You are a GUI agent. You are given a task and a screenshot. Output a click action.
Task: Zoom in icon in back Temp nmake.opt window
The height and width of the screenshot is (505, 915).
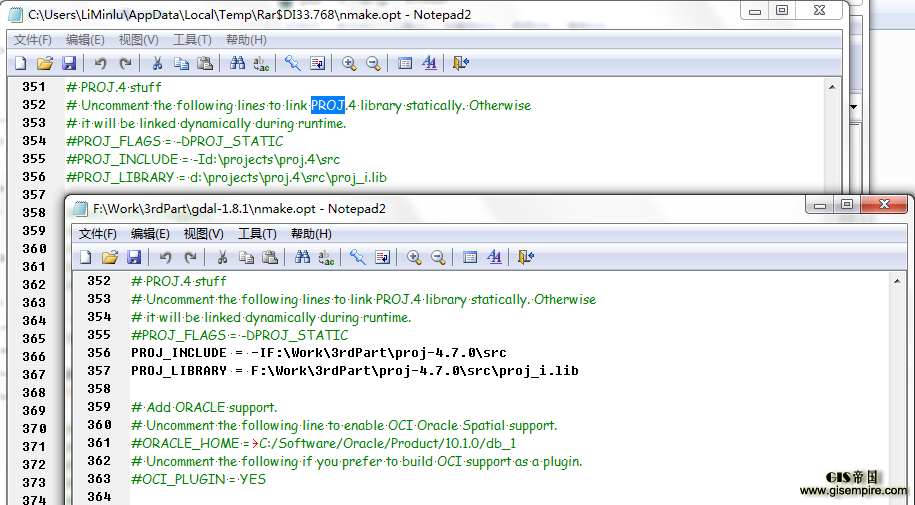coord(349,63)
